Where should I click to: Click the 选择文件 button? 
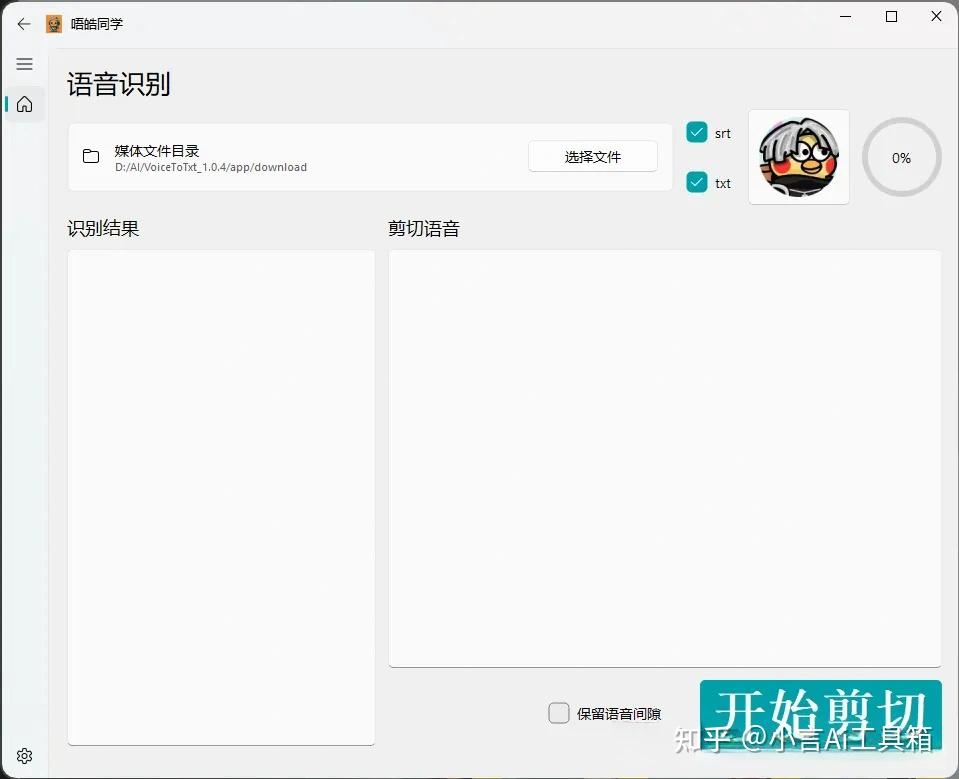[593, 157]
